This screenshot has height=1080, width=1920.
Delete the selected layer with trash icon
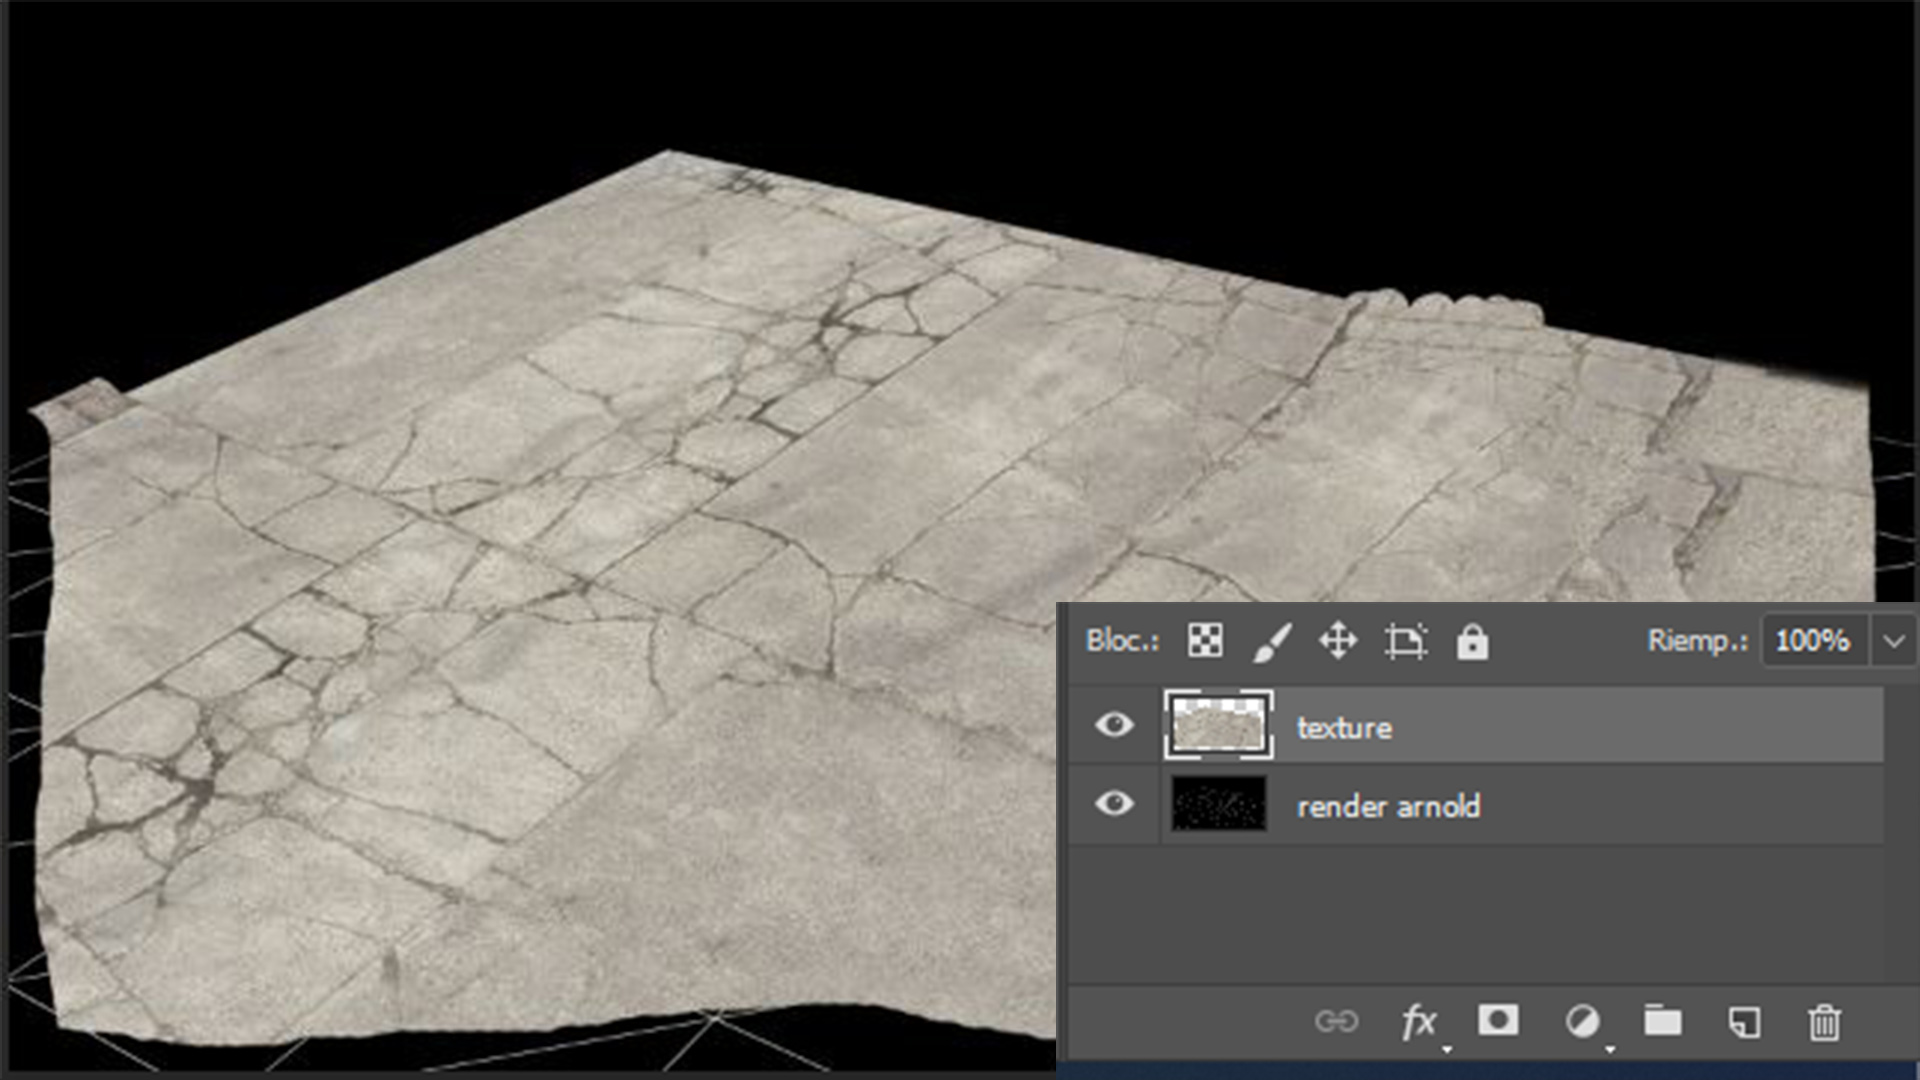tap(1824, 1022)
